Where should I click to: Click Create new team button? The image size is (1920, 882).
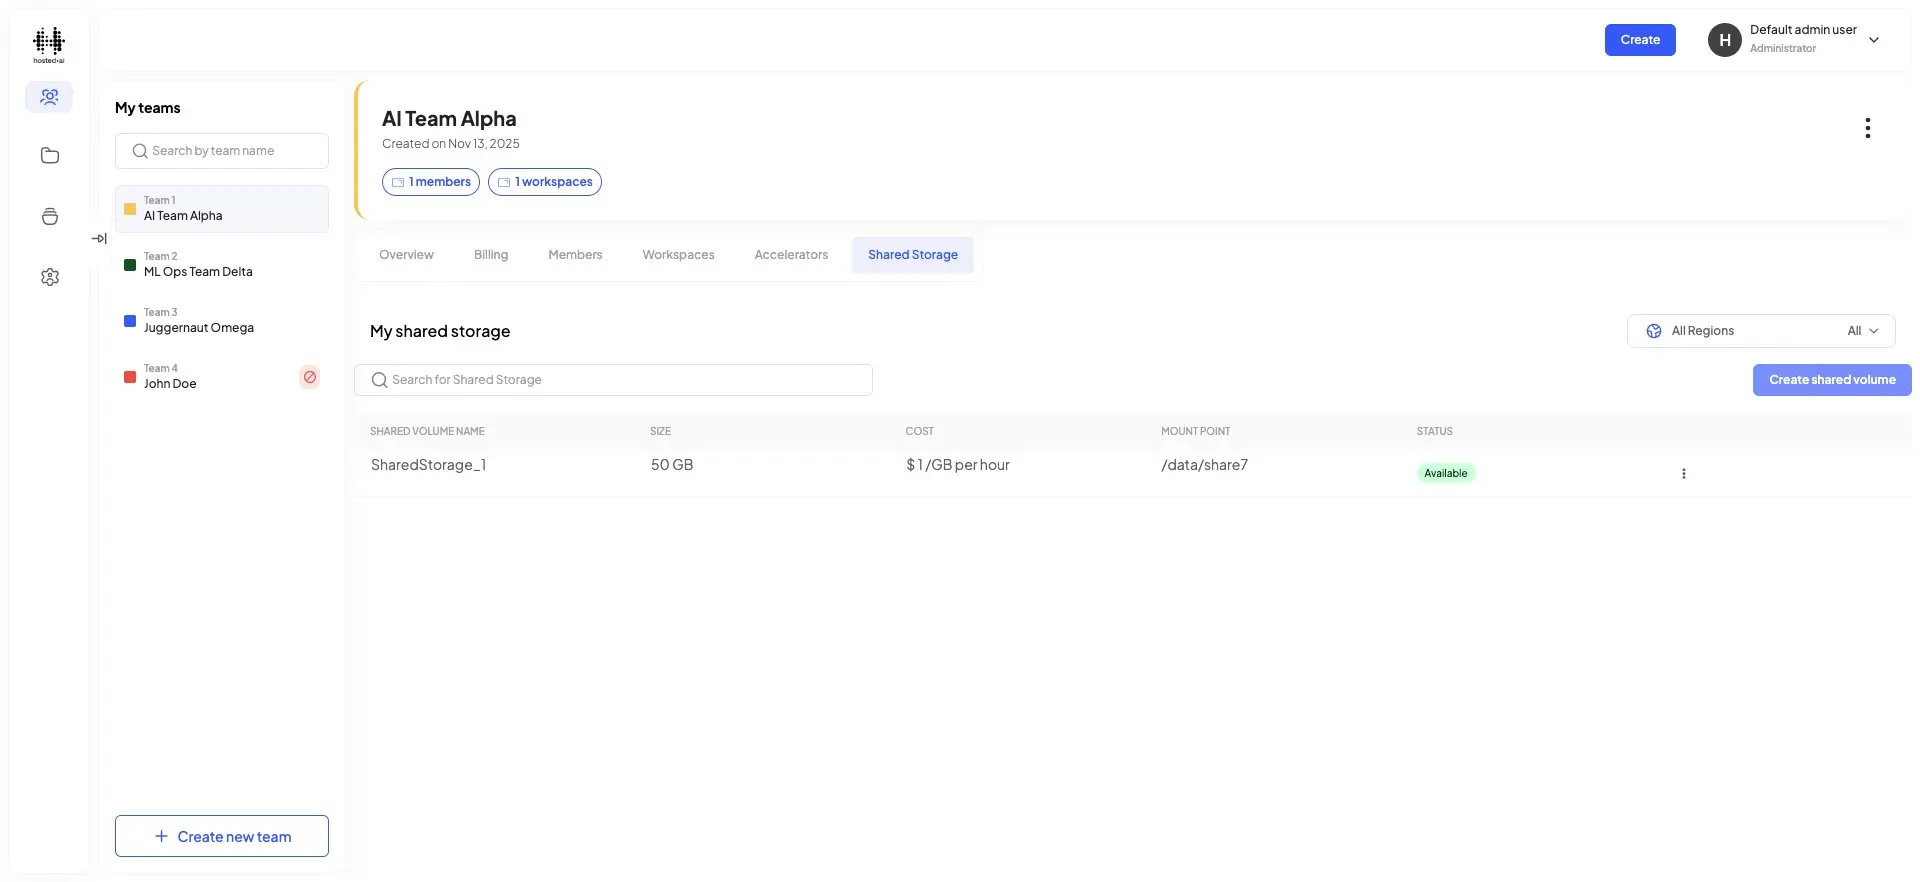pyautogui.click(x=222, y=836)
